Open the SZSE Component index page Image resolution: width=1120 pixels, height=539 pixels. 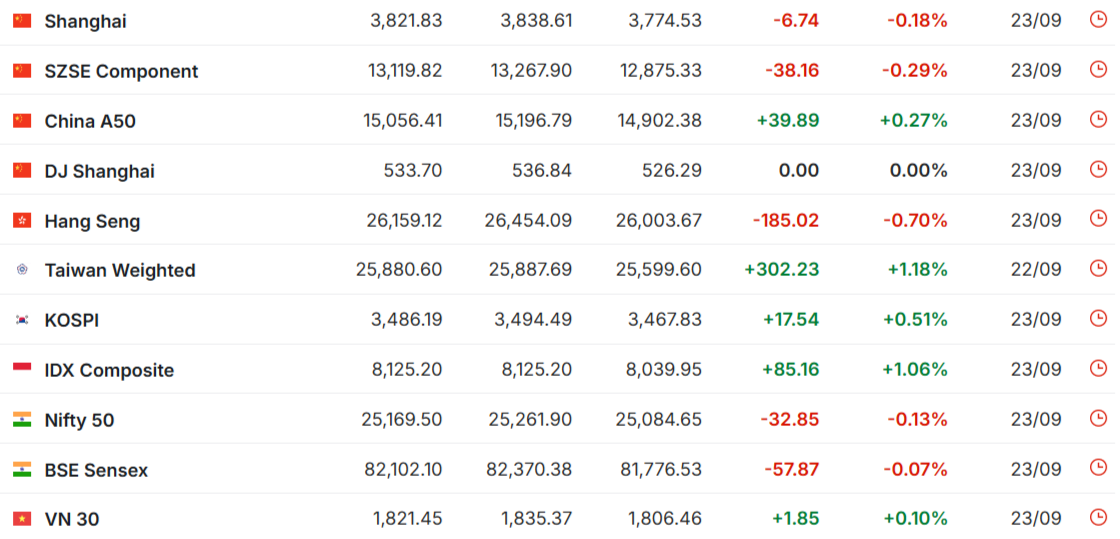[x=121, y=71]
